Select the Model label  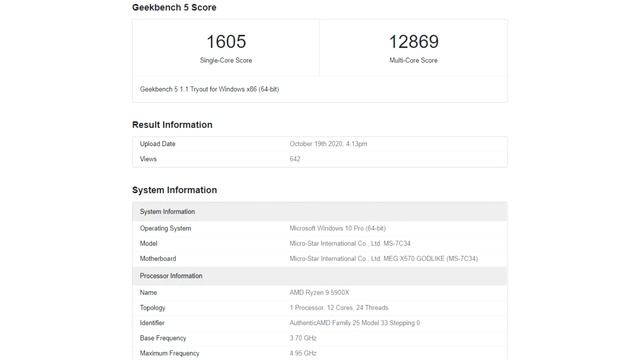[x=149, y=244]
